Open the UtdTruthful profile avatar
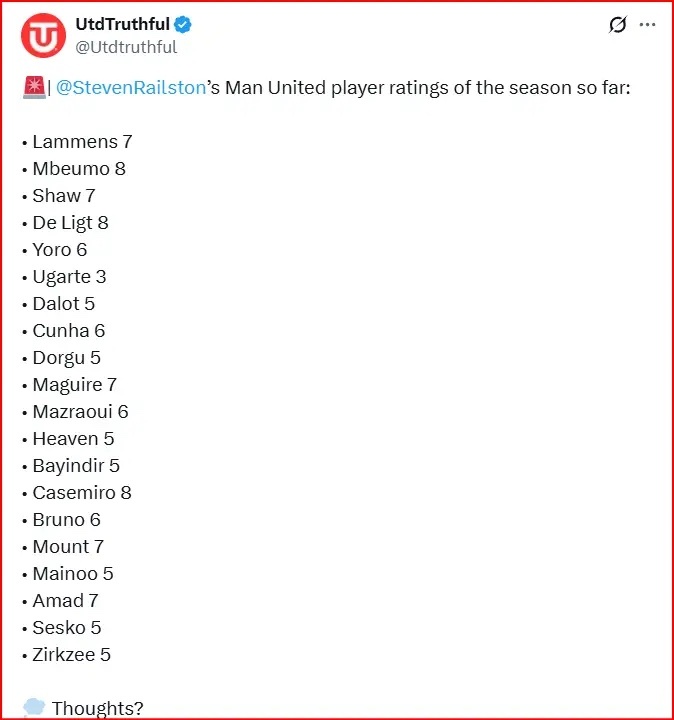 [x=43, y=35]
